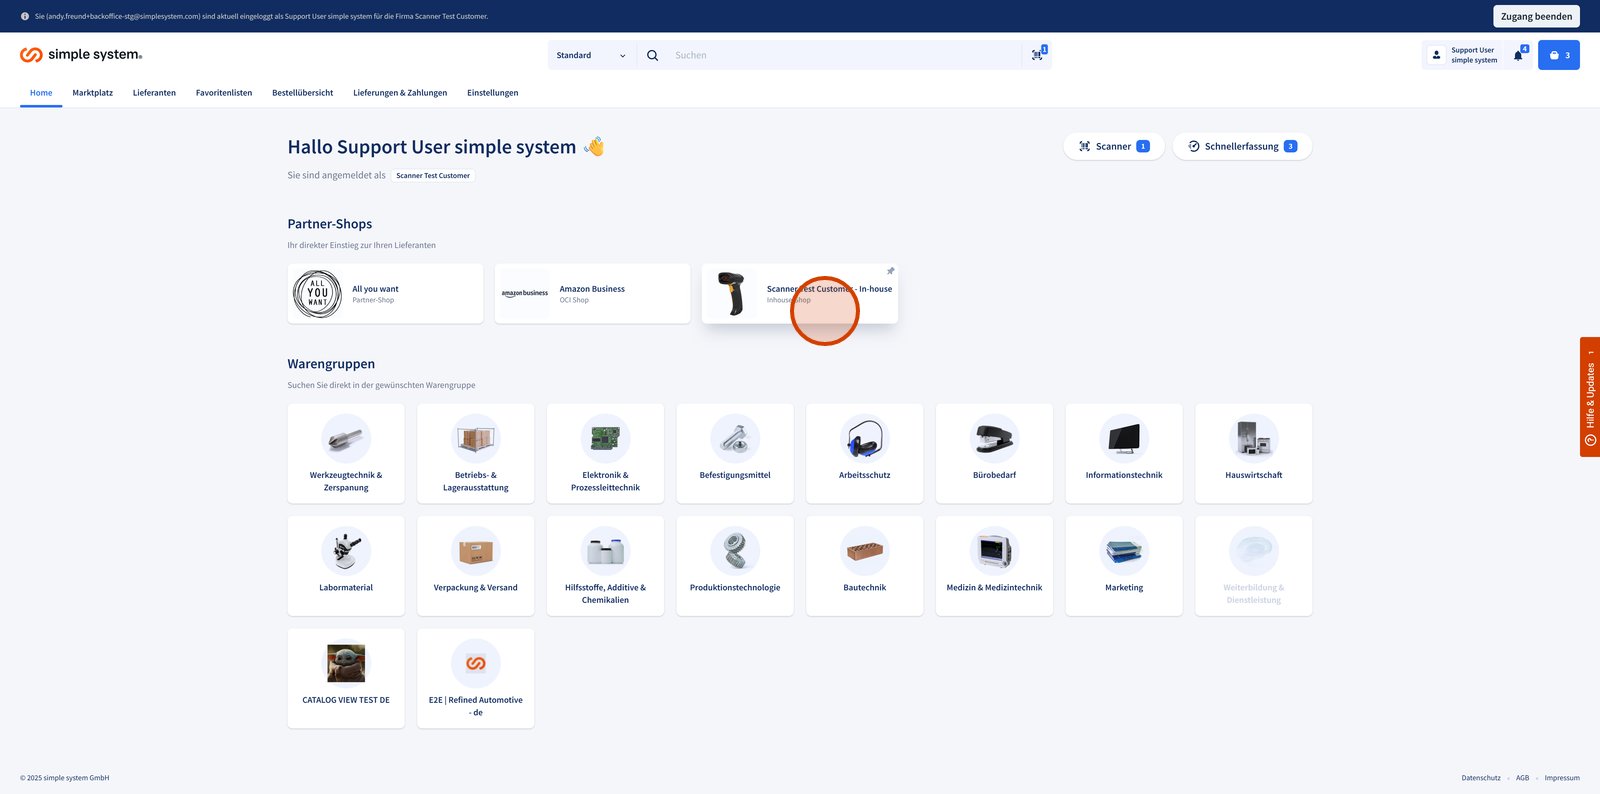
Task: Open the Bürobedarf category tile
Action: 994,453
